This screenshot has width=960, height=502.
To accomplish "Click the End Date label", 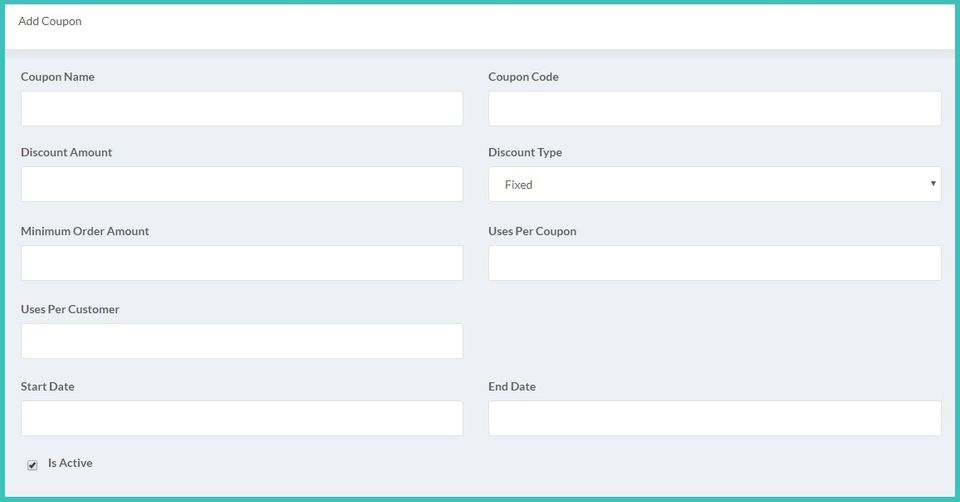I will pyautogui.click(x=512, y=386).
